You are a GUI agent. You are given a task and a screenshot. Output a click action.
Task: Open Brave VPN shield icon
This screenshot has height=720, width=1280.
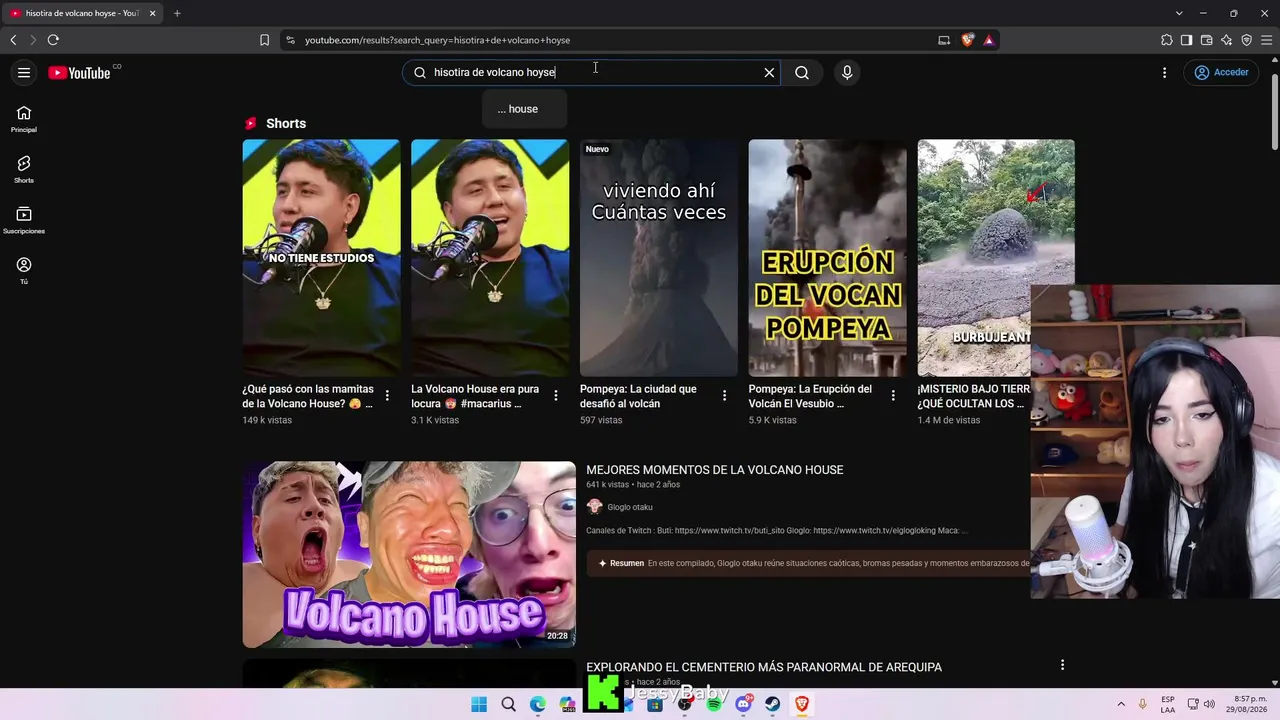pyautogui.click(x=1246, y=40)
